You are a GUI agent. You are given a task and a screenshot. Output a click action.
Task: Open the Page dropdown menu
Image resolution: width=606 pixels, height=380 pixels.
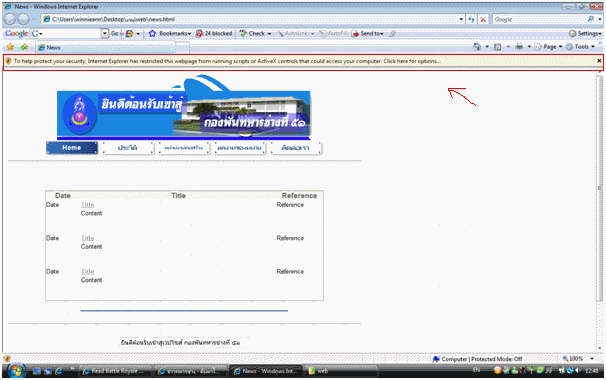[x=549, y=47]
